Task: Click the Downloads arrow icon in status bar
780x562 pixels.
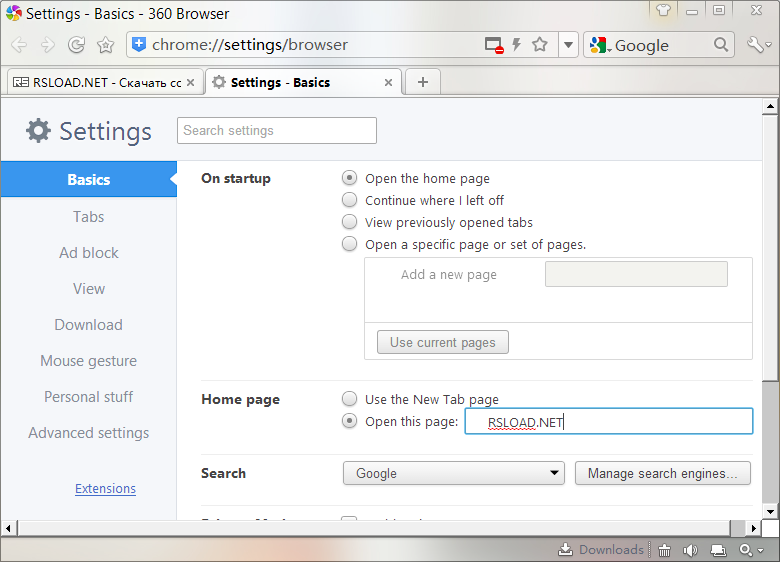Action: point(565,549)
